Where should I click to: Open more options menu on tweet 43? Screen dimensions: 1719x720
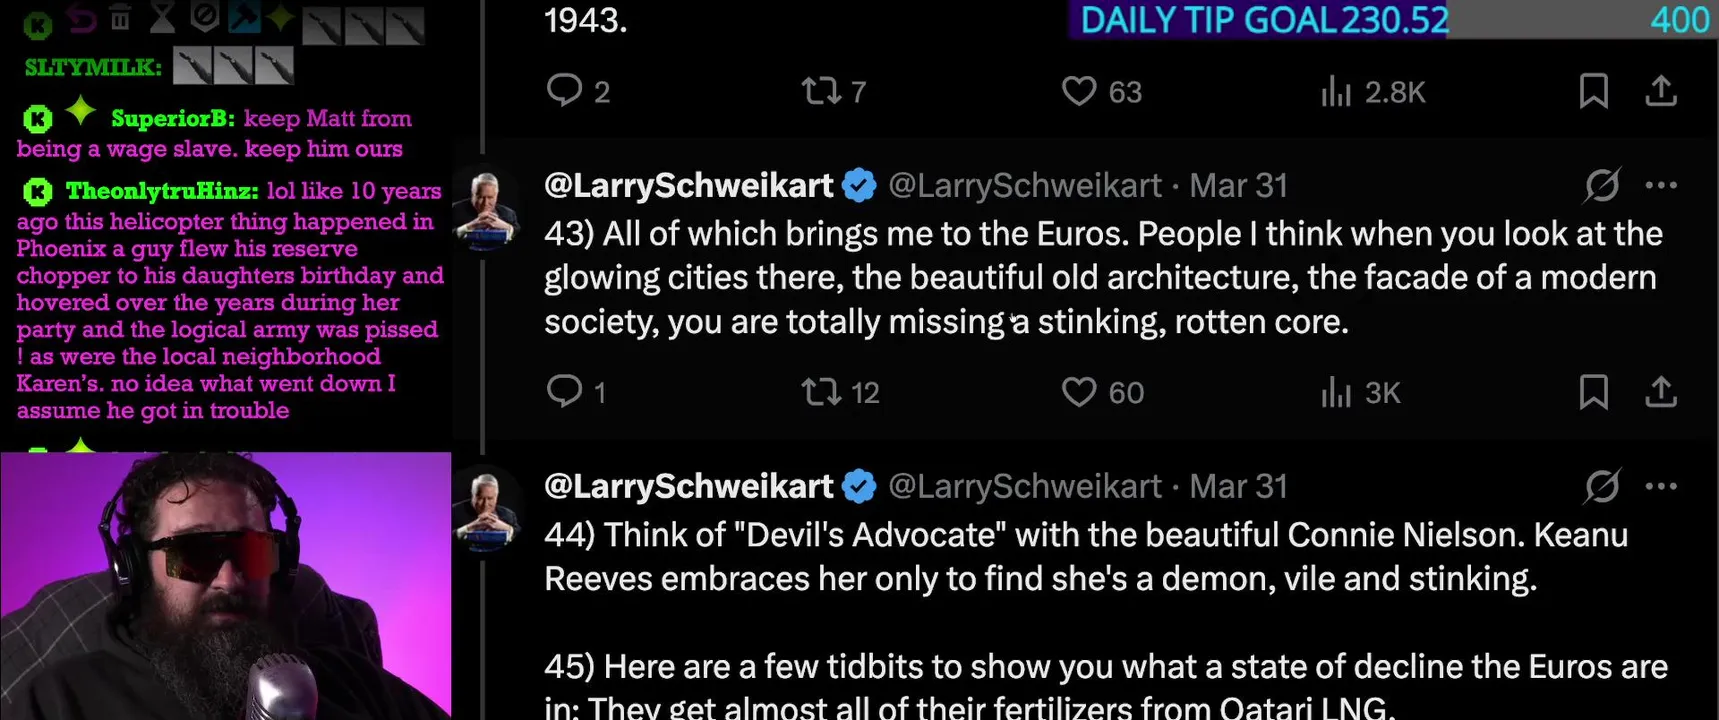pos(1661,185)
